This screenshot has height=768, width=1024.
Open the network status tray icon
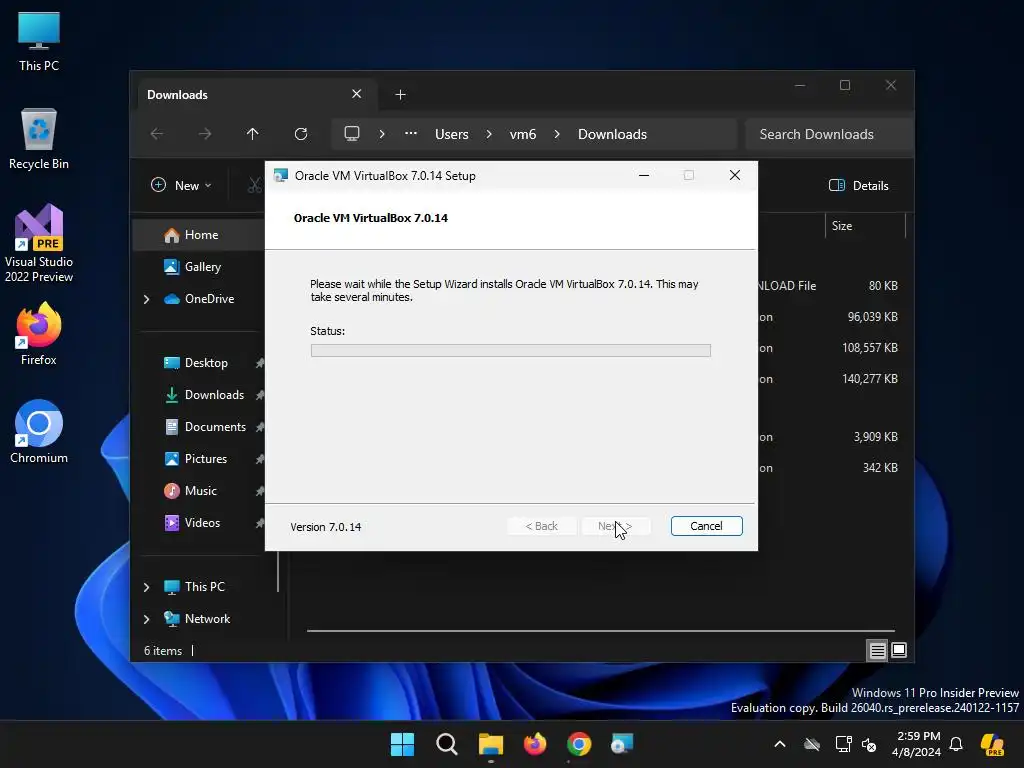(843, 744)
